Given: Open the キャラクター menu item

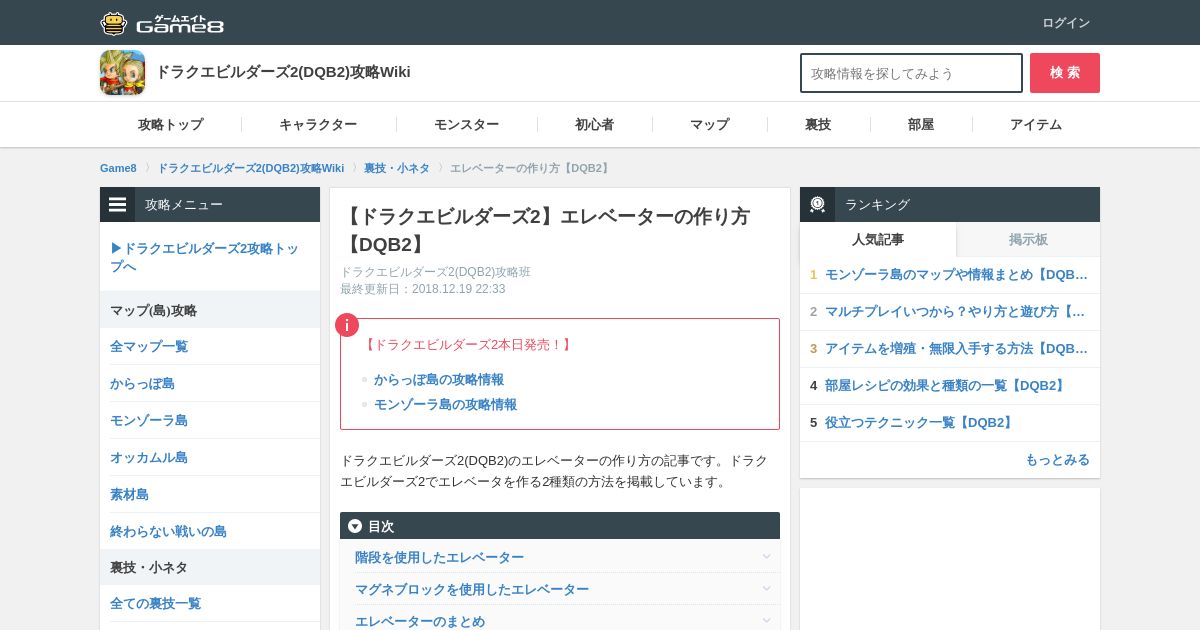Looking at the screenshot, I should 318,125.
